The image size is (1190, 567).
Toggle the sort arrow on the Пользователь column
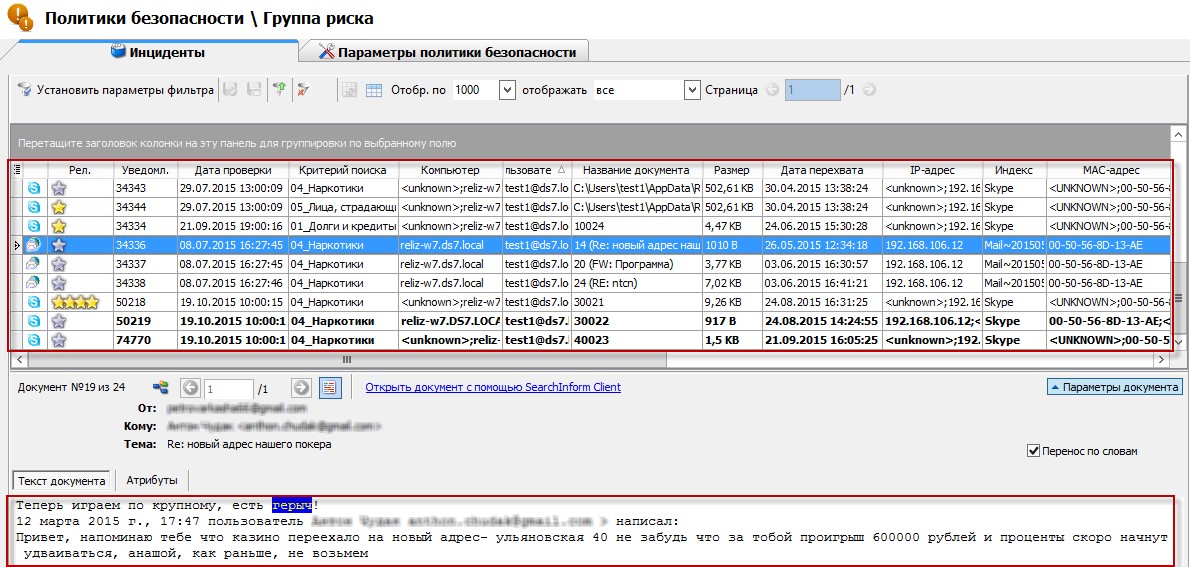point(561,170)
